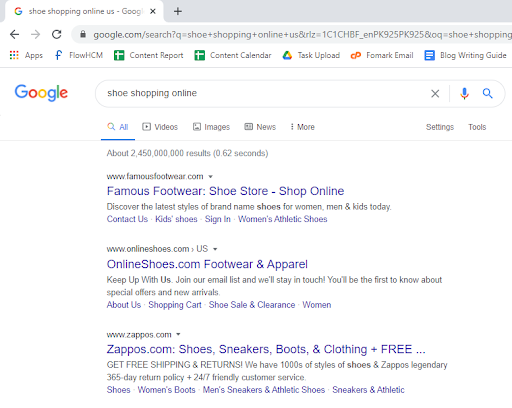The height and width of the screenshot is (408, 512).
Task: Open the Content Calendar bookmark
Action: [x=233, y=55]
